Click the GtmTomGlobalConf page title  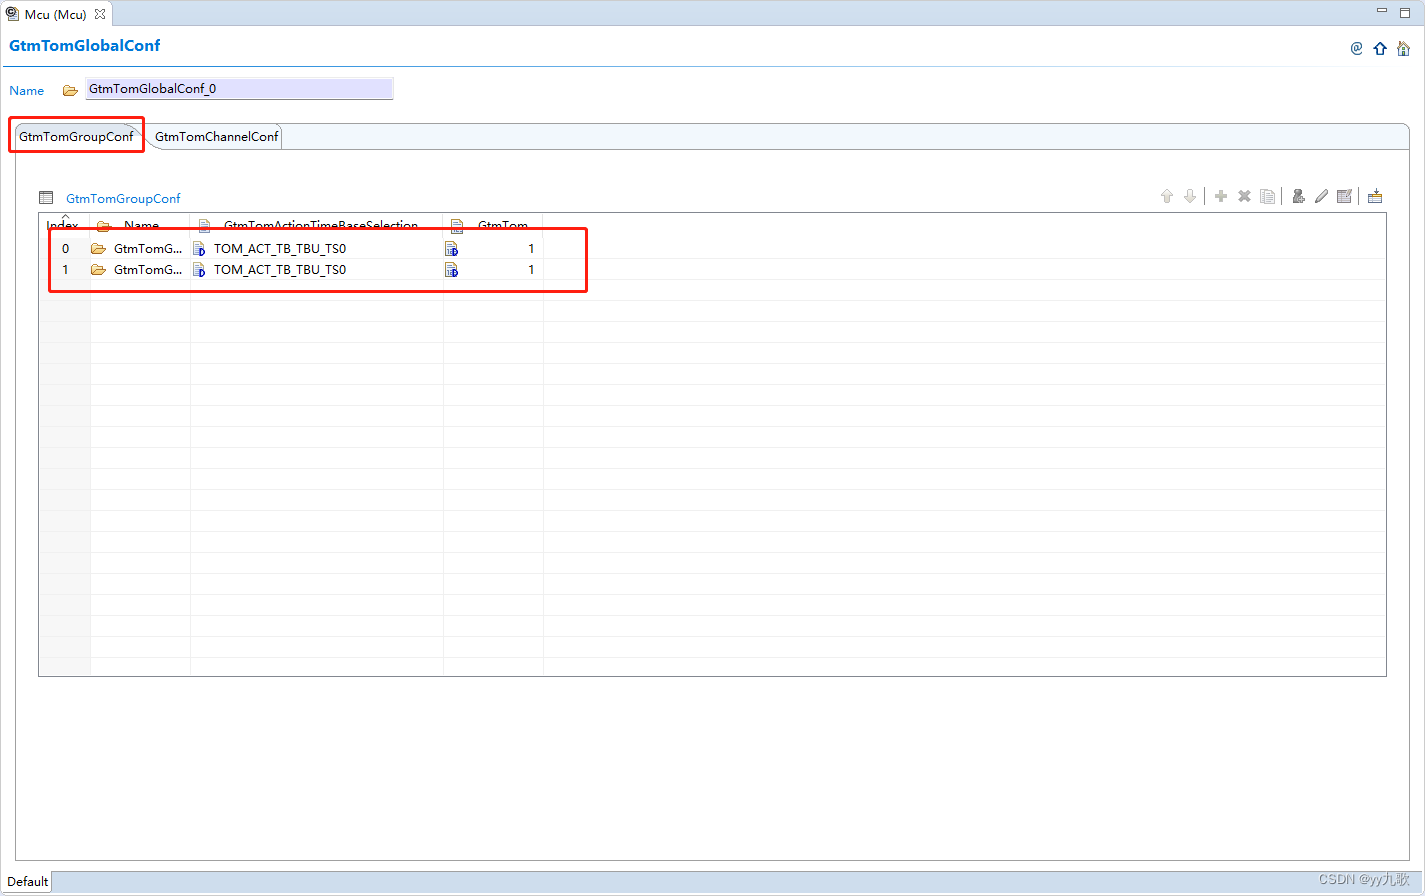point(85,46)
